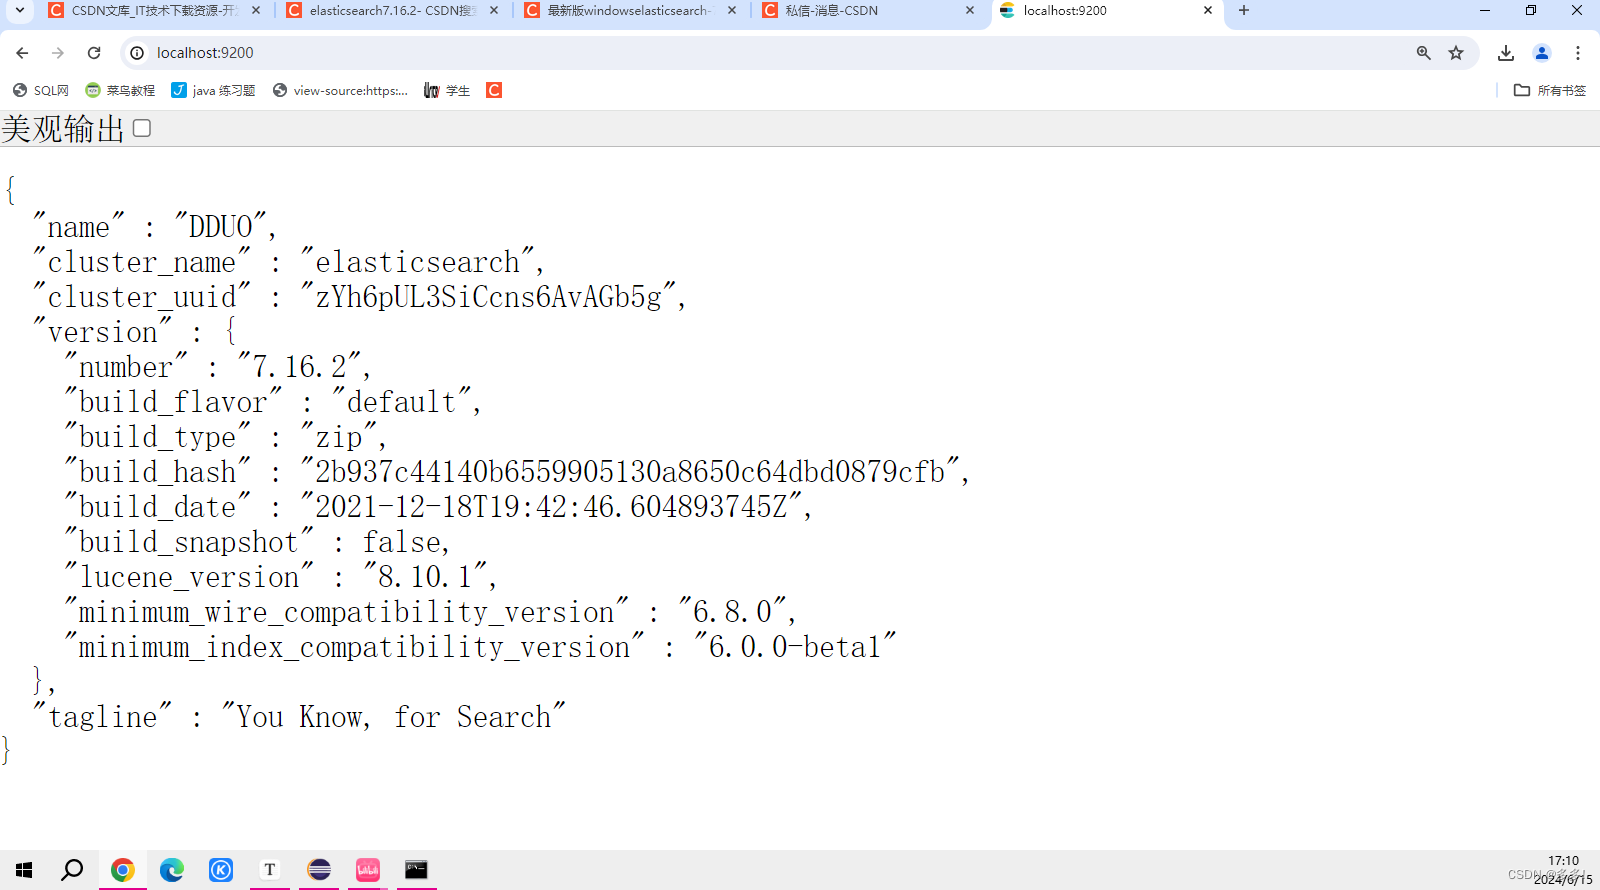
Task: Open the downloads panel
Action: (1506, 53)
